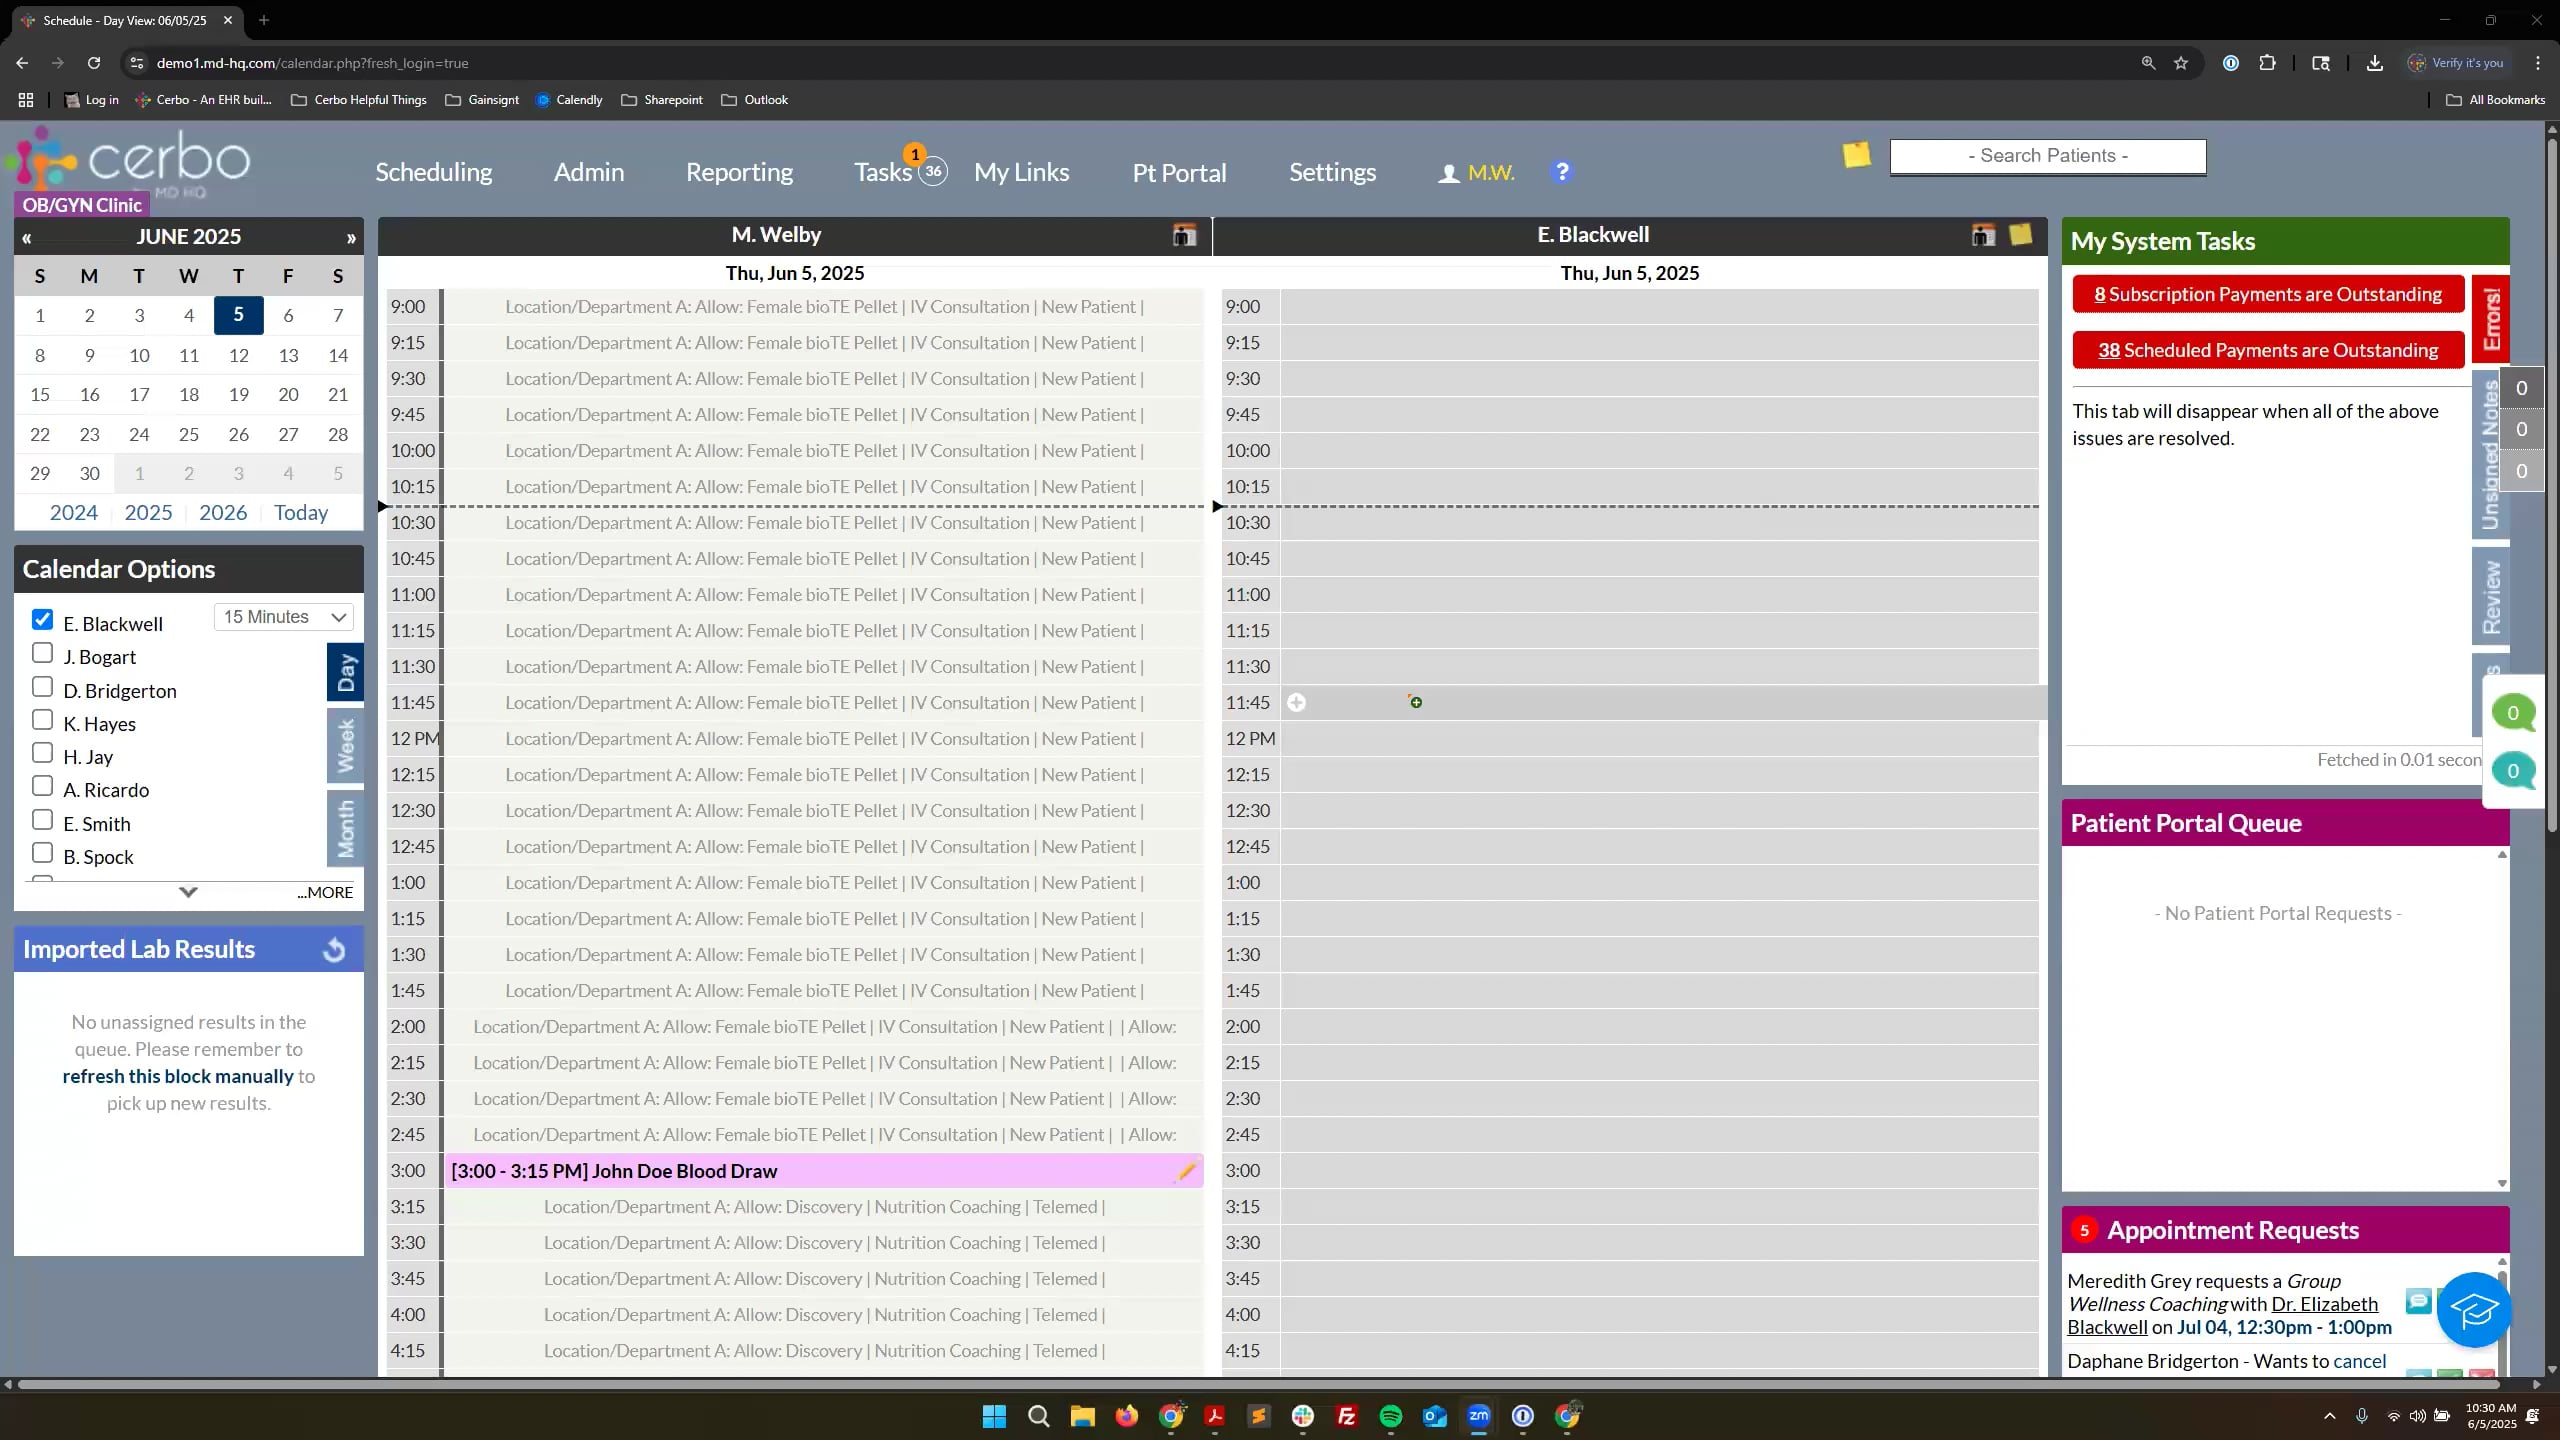Open the blue graduation cap training widget

pos(2473,1310)
